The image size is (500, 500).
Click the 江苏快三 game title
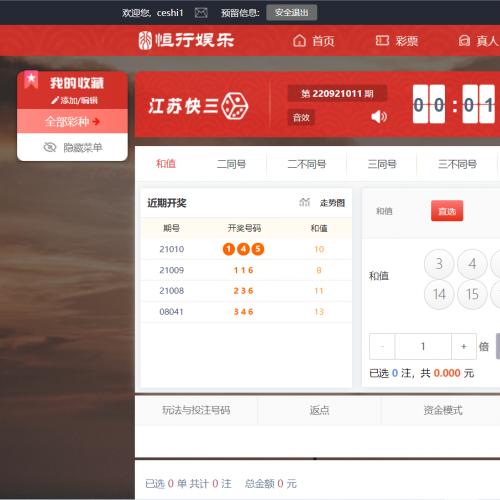pos(183,106)
